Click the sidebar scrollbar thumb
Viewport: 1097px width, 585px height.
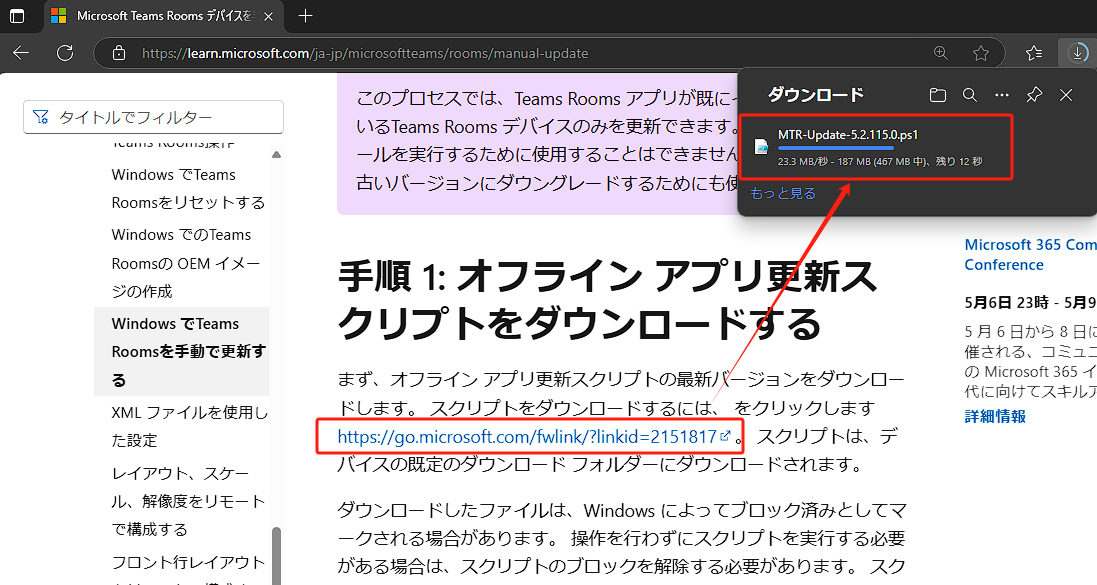[x=276, y=556]
